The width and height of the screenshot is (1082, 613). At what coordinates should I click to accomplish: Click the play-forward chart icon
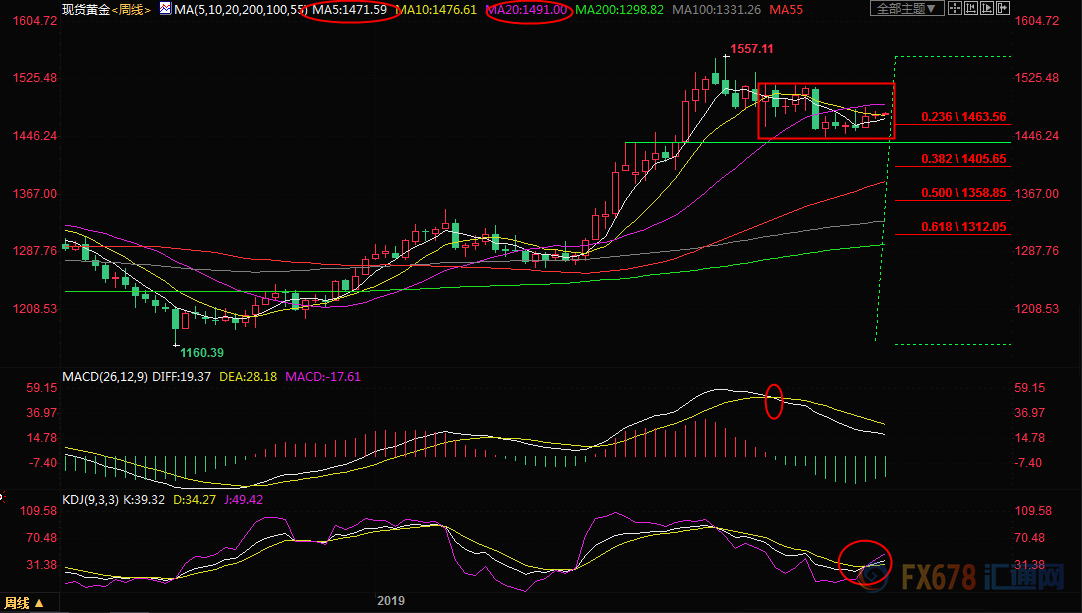point(987,8)
